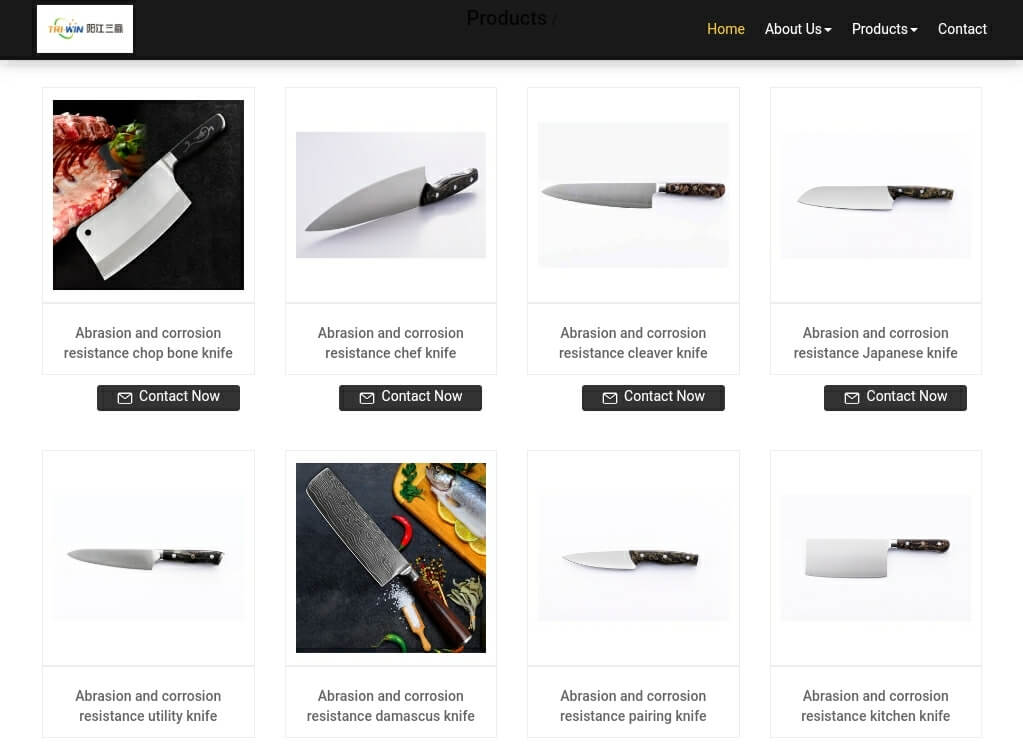
Task: Open pairing knife product title link
Action: (633, 705)
